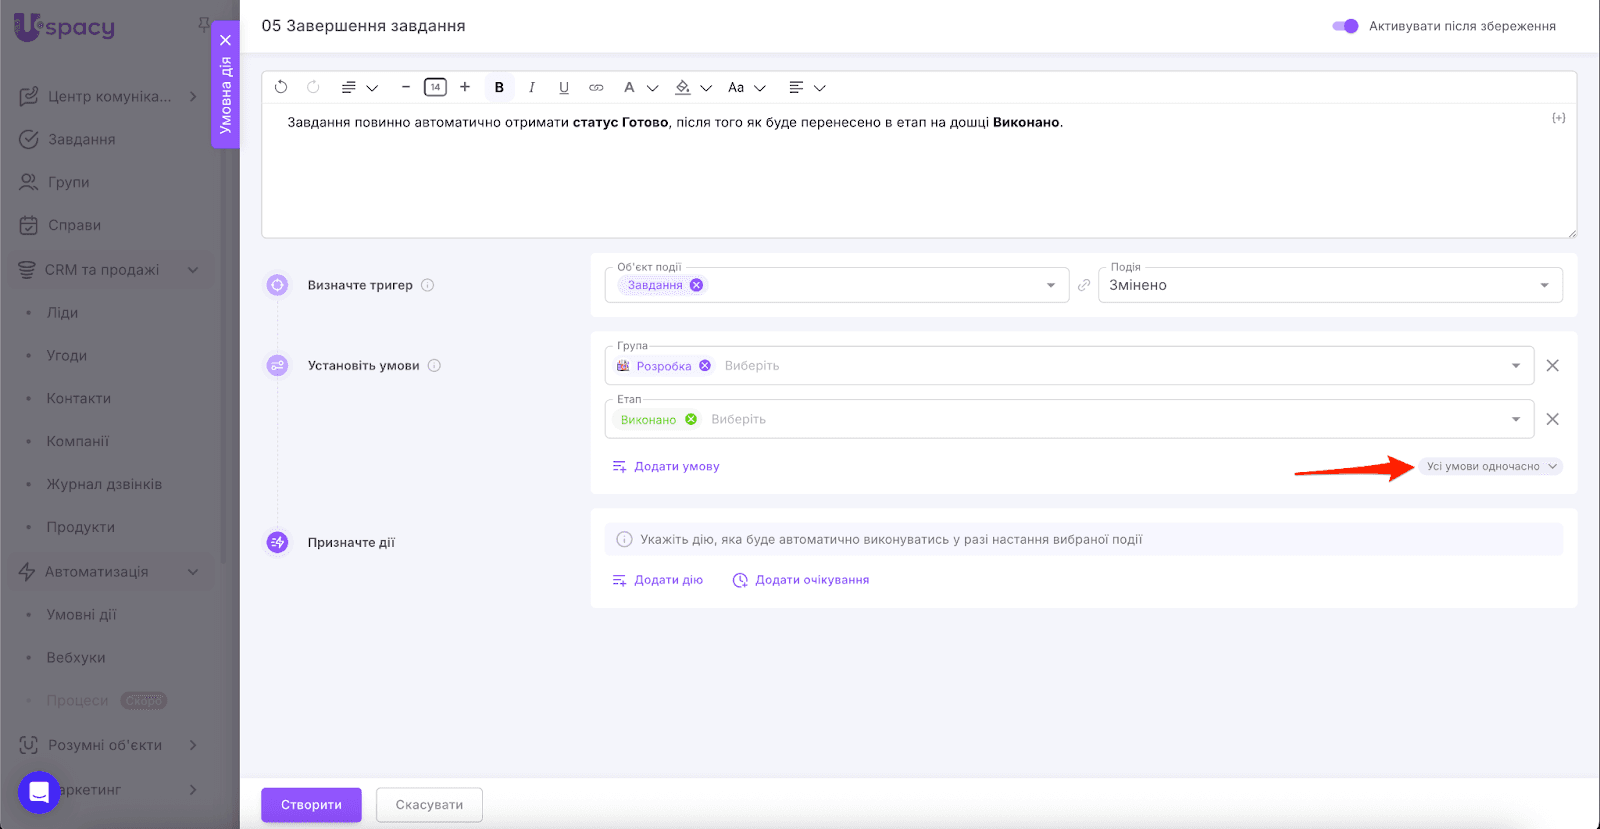Viewport: 1600px width, 829px height.
Task: Toggle Активувати після збереження switch
Action: click(x=1345, y=26)
